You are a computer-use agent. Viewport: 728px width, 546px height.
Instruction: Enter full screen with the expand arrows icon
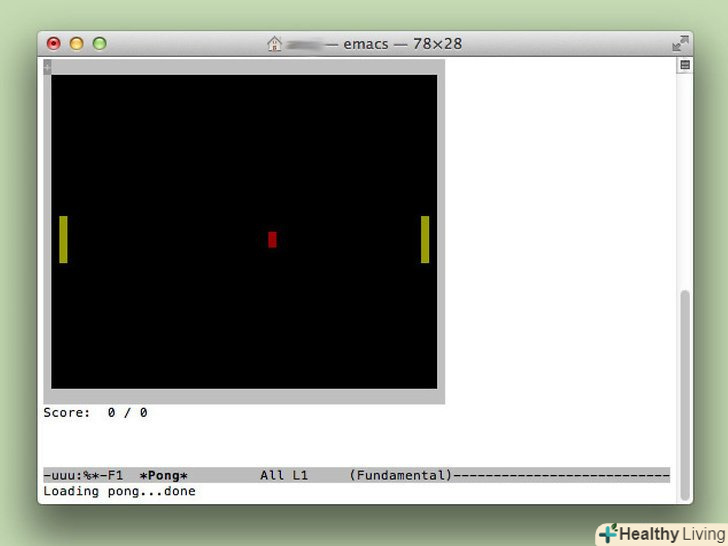[x=680, y=44]
